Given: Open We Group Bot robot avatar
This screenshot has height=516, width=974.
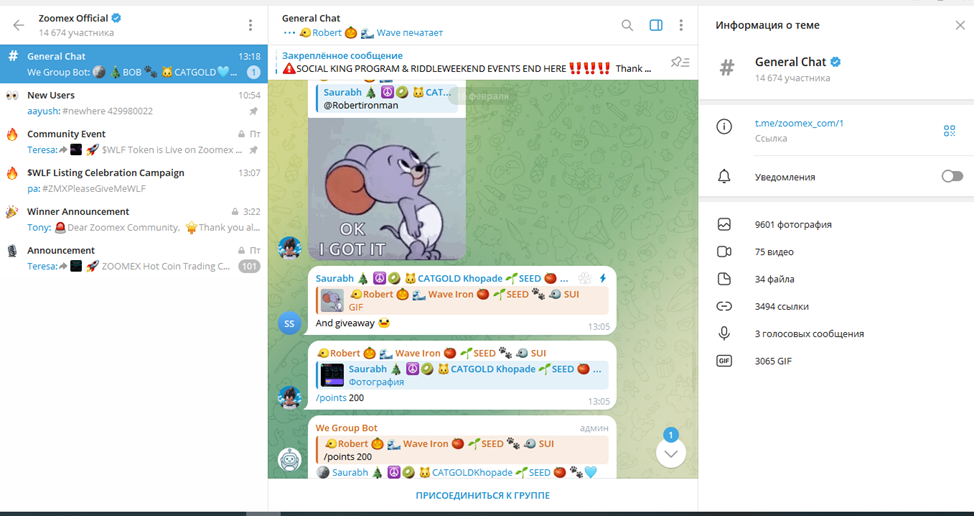Looking at the screenshot, I should pyautogui.click(x=289, y=459).
